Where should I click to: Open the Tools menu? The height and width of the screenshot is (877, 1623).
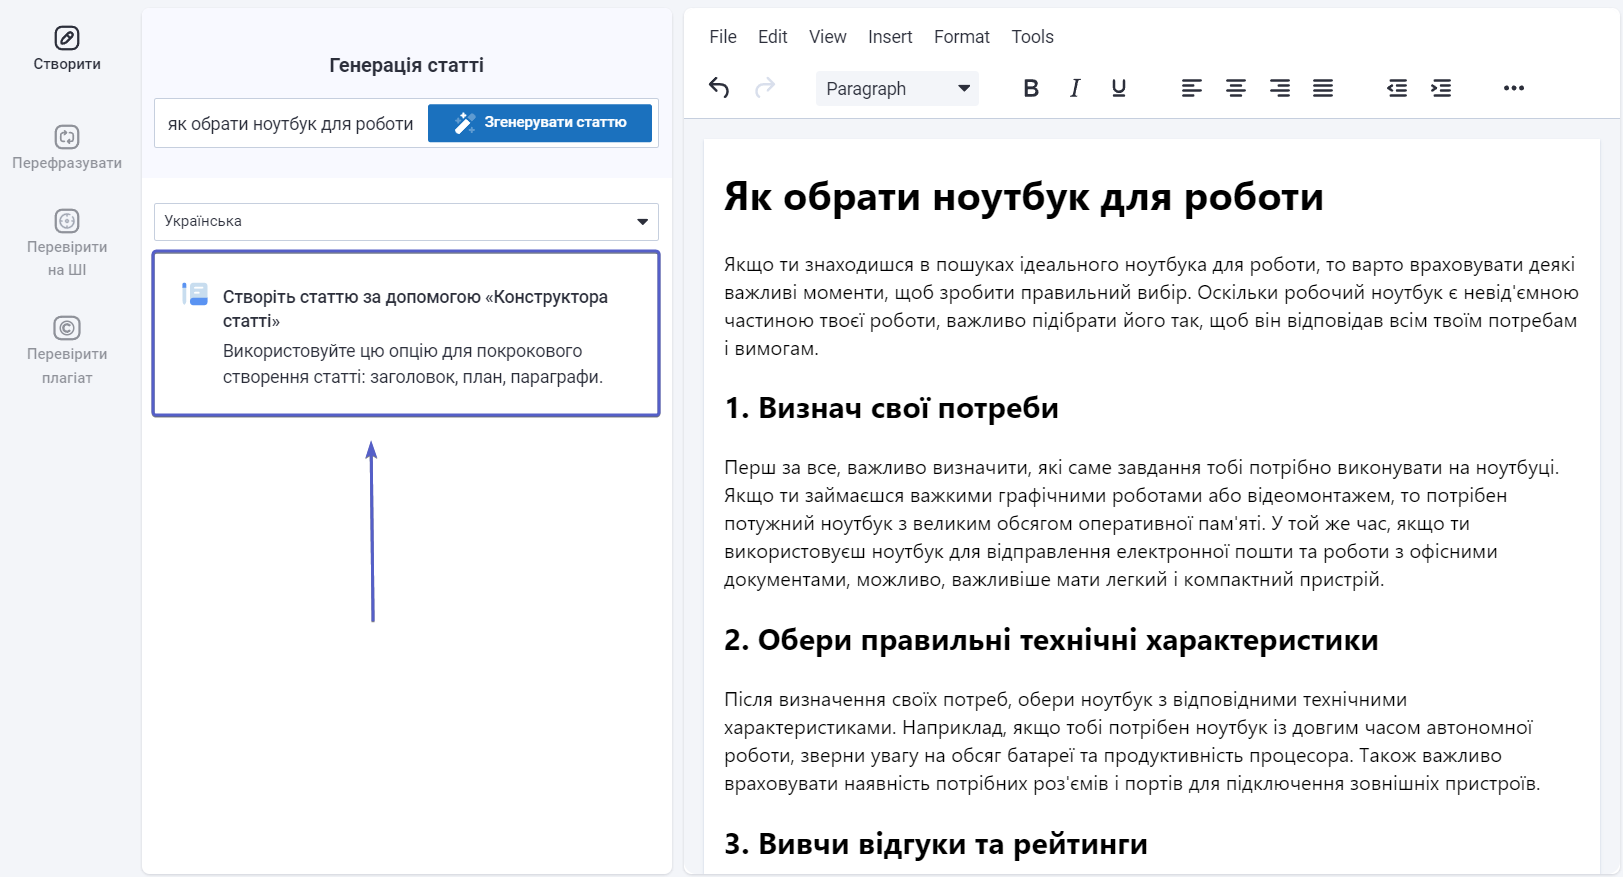click(x=1033, y=37)
